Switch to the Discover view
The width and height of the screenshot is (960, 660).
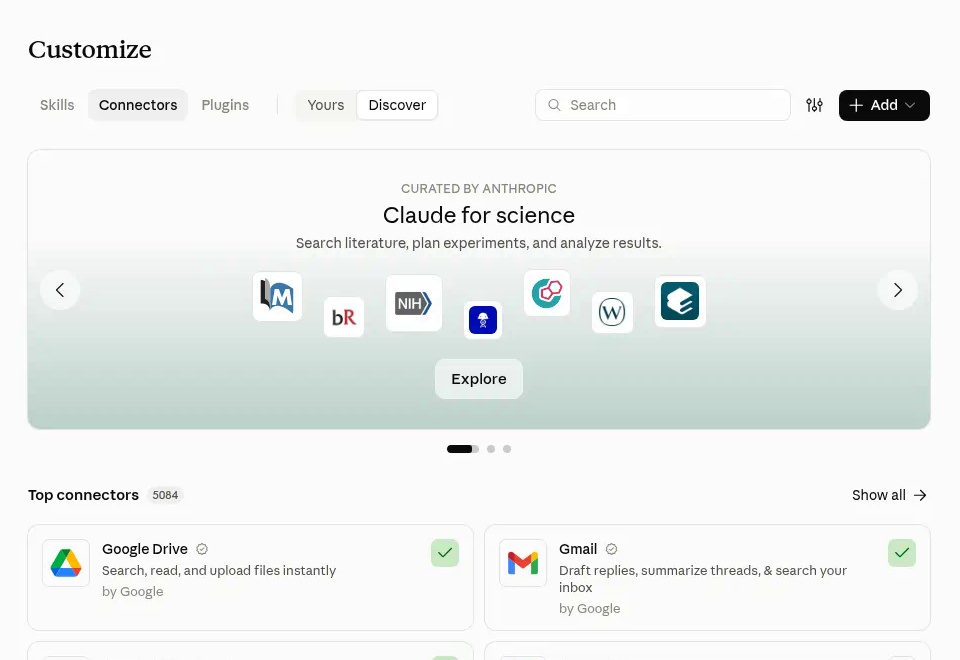coord(397,105)
